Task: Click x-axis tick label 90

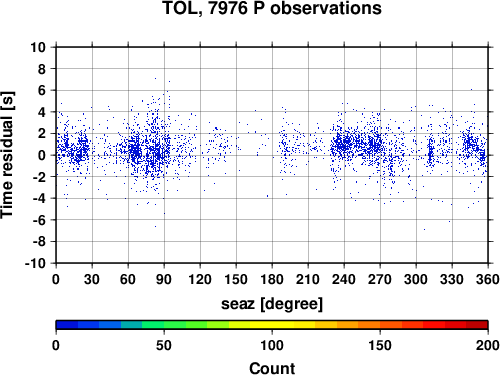Action: coord(164,279)
